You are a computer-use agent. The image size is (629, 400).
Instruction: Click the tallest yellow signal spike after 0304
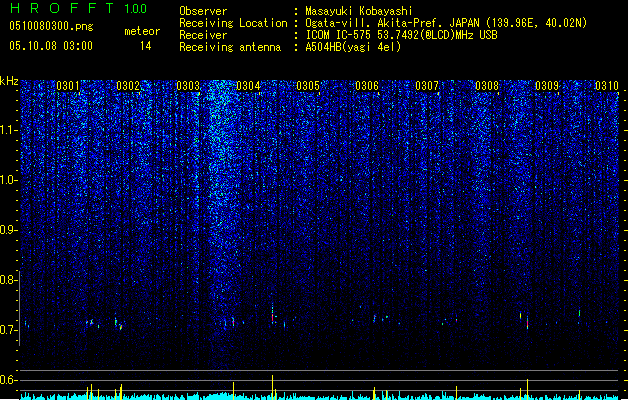272,387
